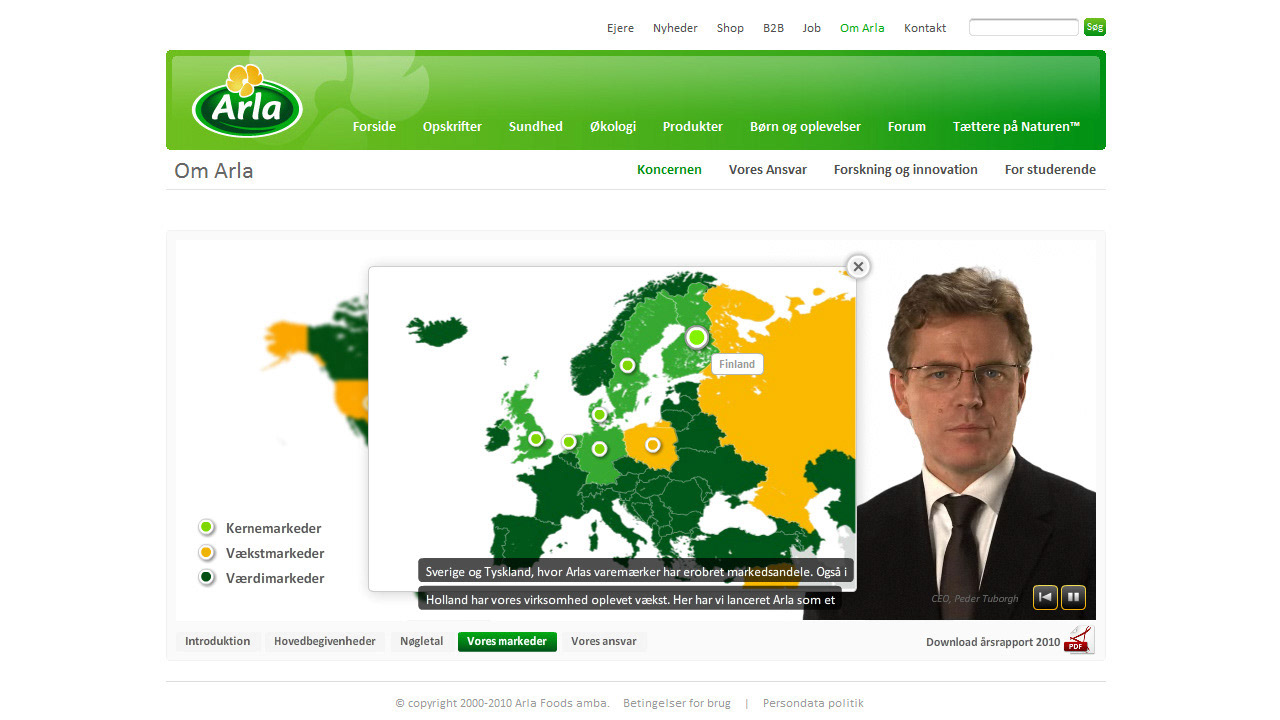
Task: Select the Netherlands map marker
Action: [569, 442]
